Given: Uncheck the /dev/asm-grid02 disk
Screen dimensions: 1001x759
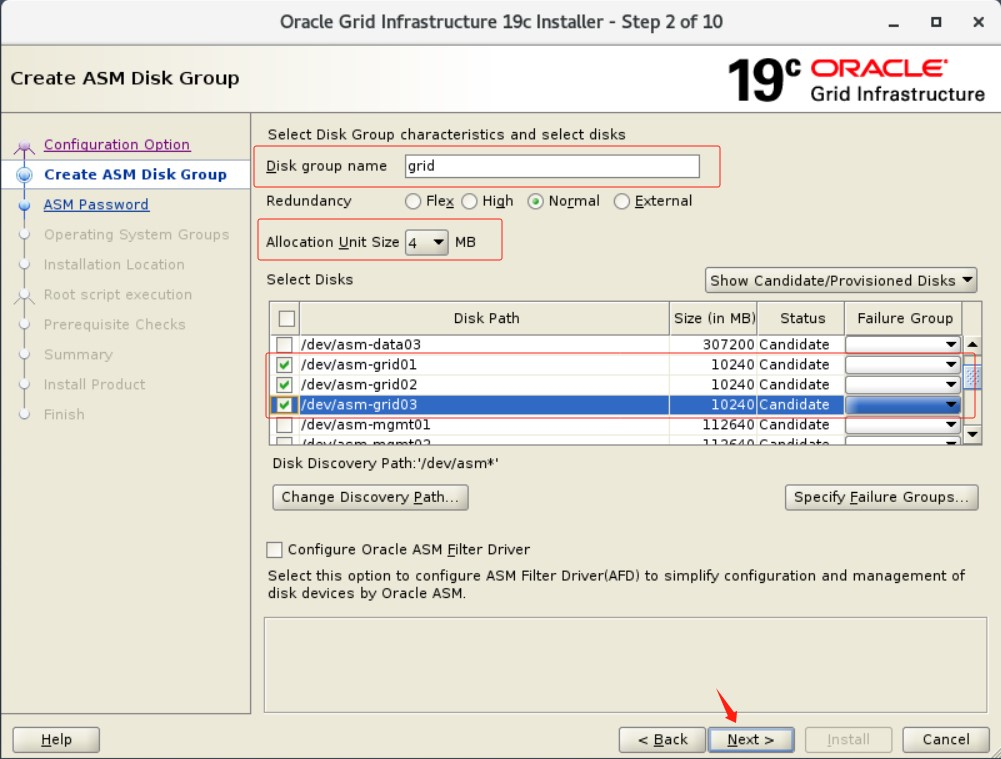Looking at the screenshot, I should click(284, 384).
